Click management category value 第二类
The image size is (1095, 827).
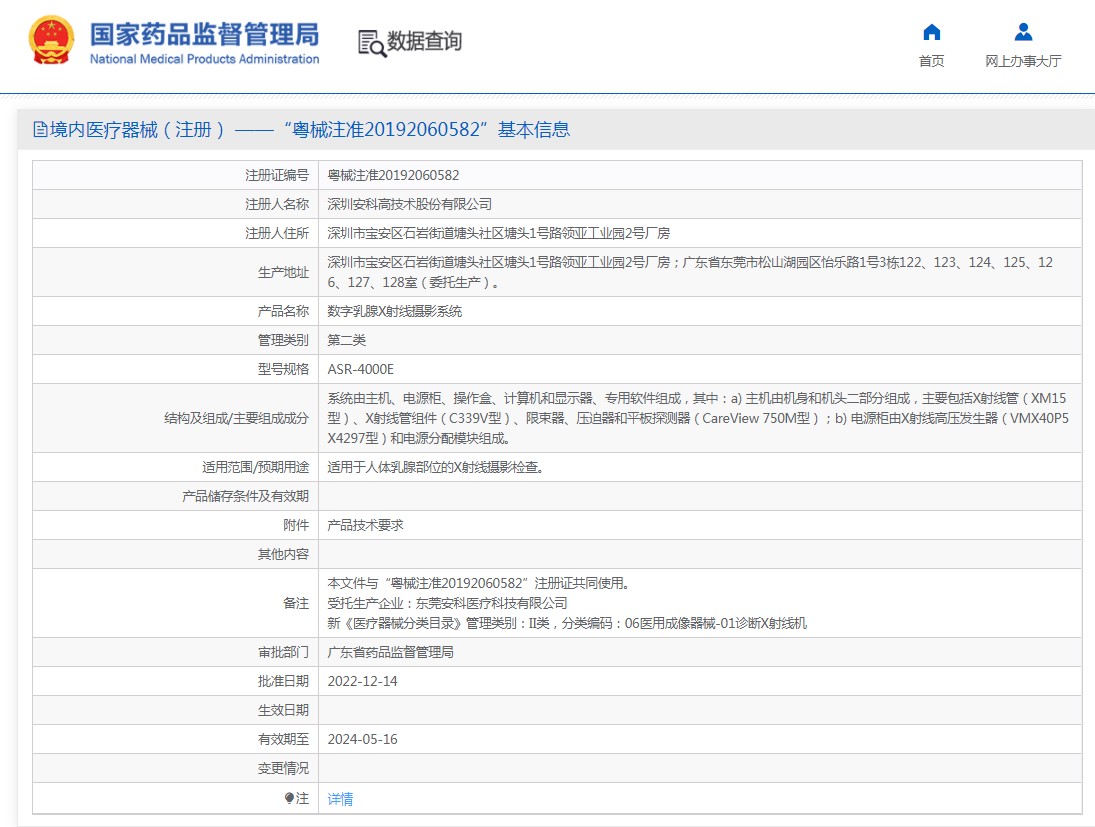coord(346,340)
